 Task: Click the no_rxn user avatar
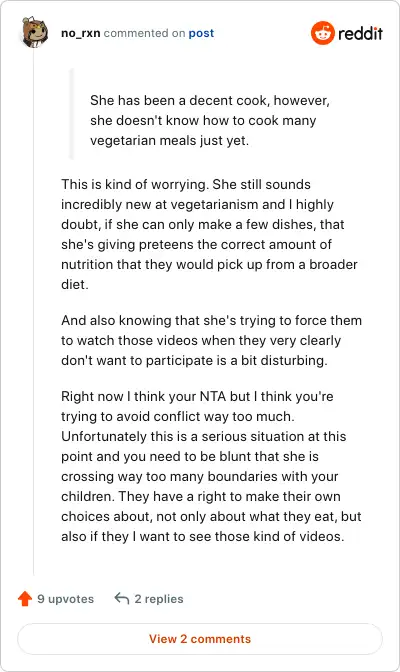pyautogui.click(x=34, y=33)
